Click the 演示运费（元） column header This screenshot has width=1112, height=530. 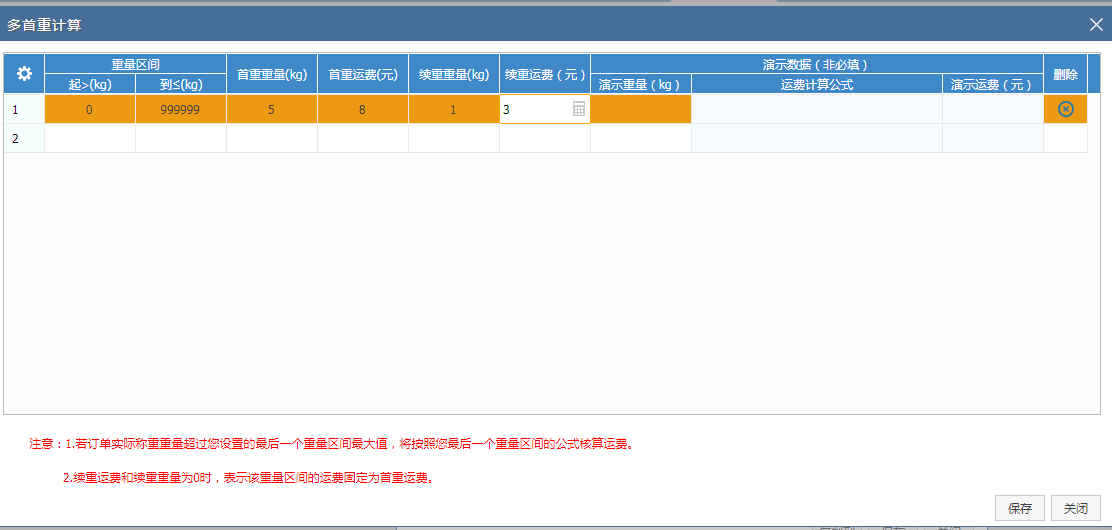click(993, 84)
